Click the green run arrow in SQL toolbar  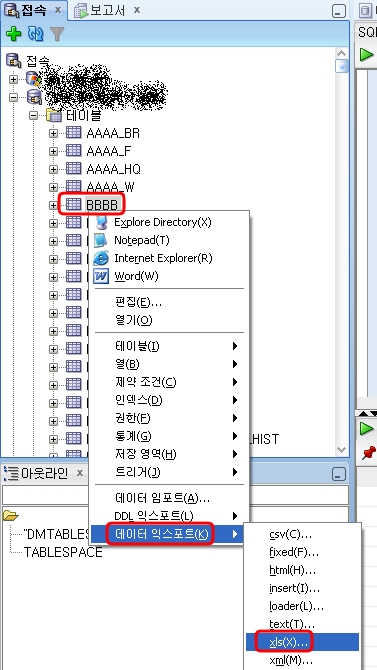coord(367,54)
